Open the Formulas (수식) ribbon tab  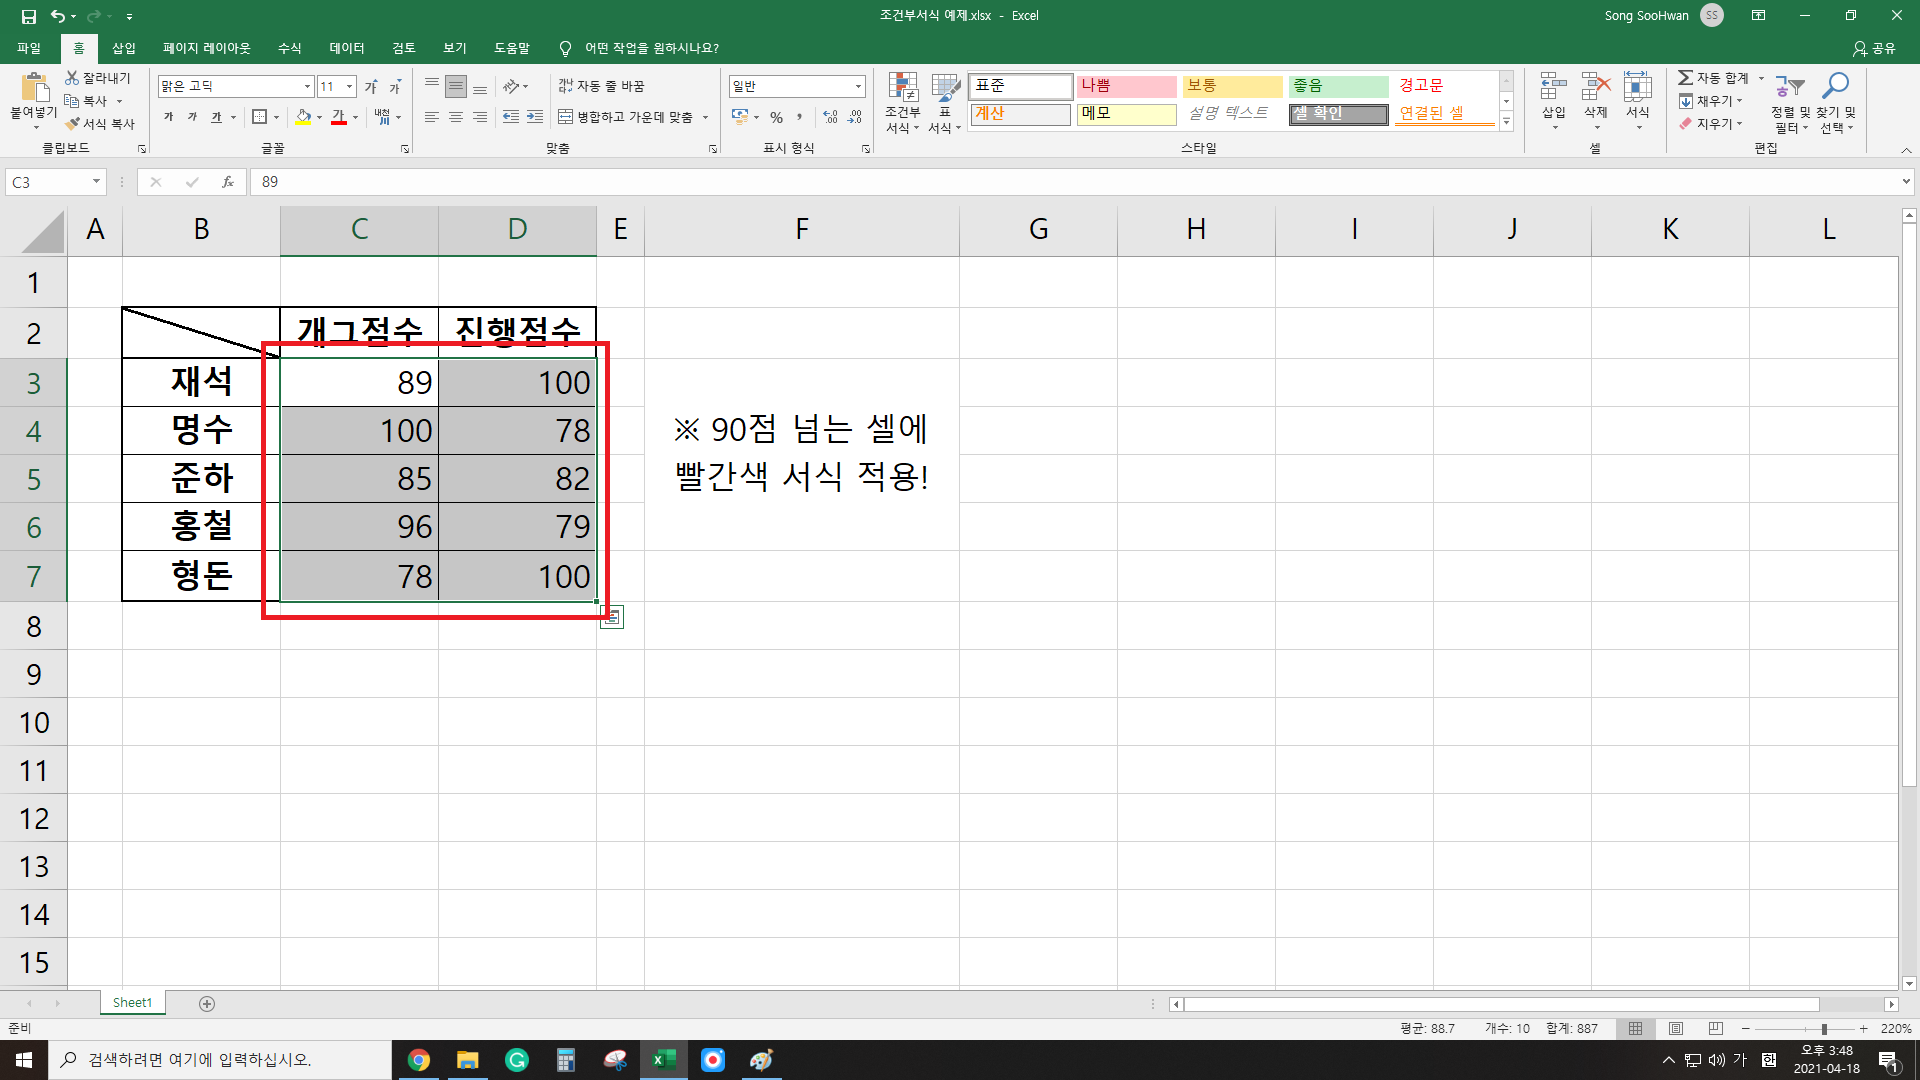[289, 48]
